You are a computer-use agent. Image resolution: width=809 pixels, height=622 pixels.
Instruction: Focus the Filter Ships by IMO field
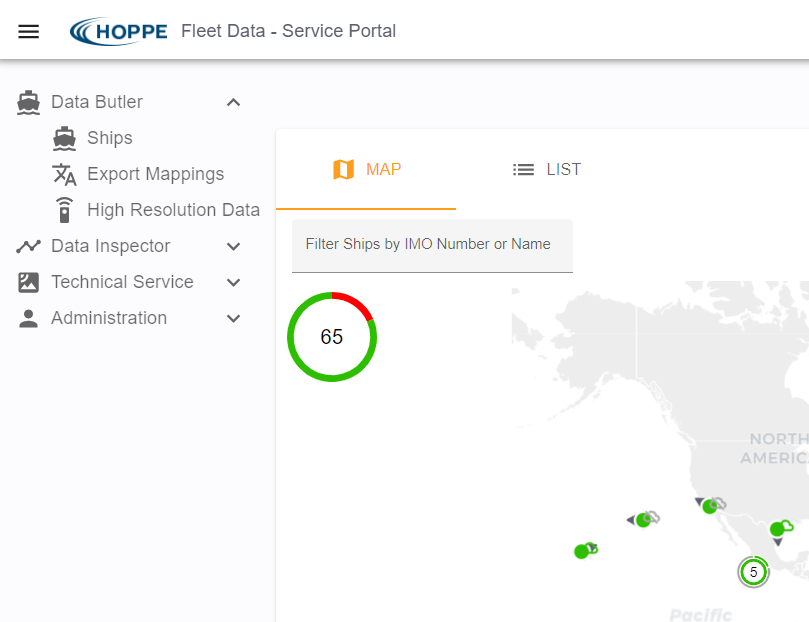(432, 245)
